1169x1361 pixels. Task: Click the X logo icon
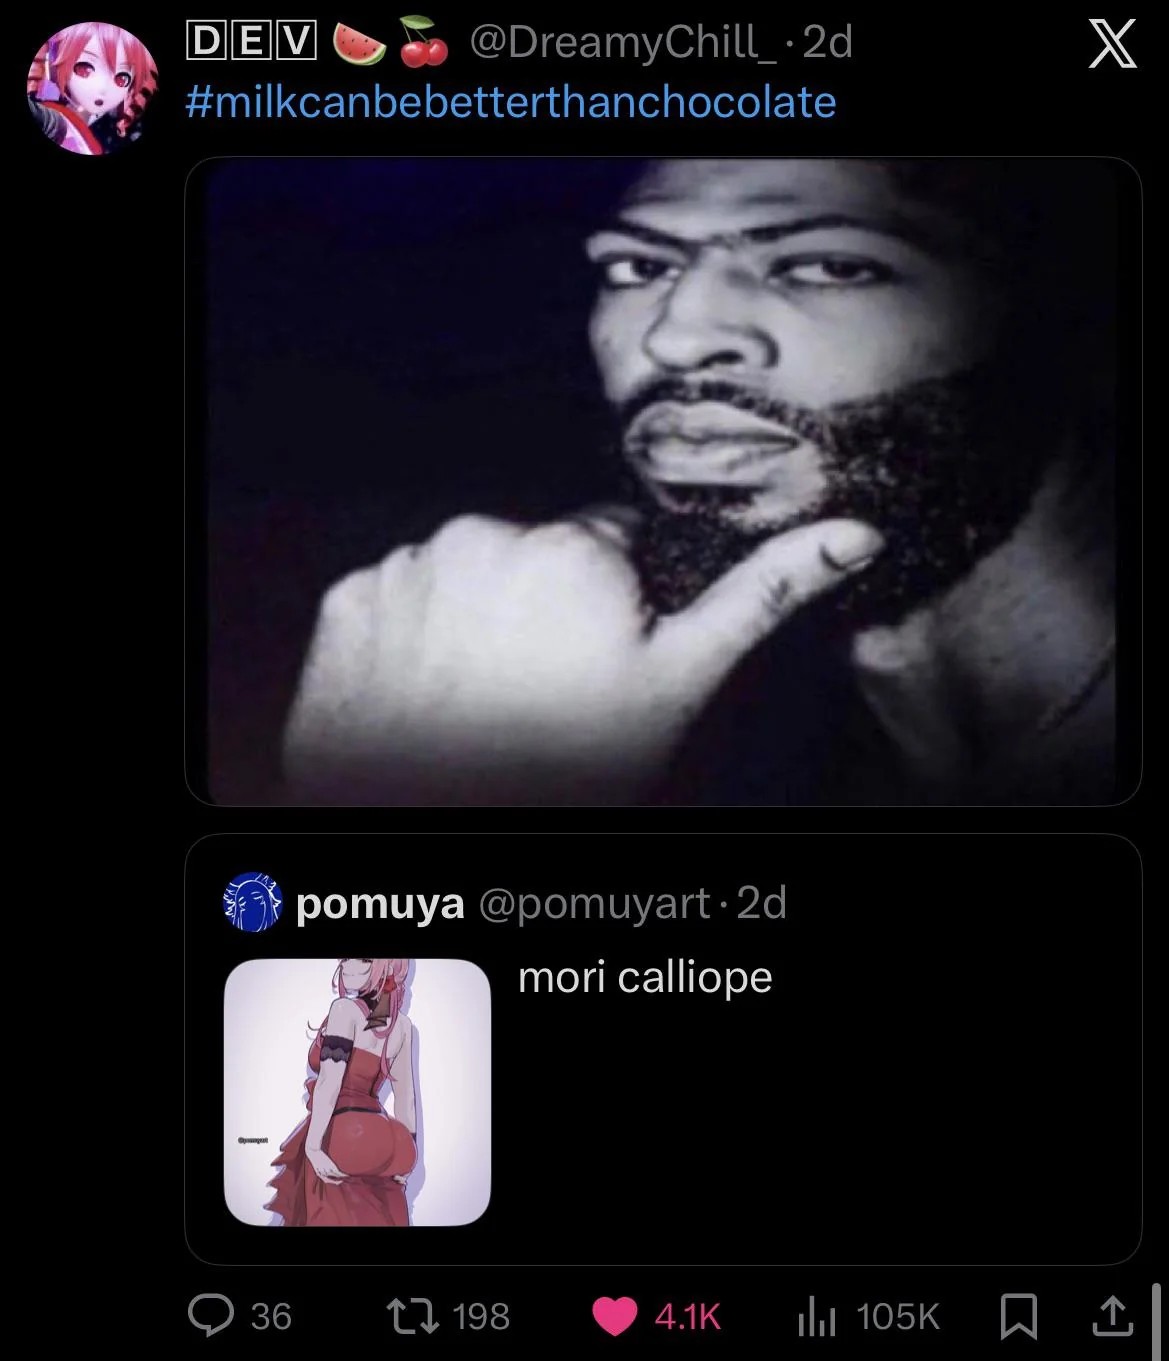[x=1111, y=46]
